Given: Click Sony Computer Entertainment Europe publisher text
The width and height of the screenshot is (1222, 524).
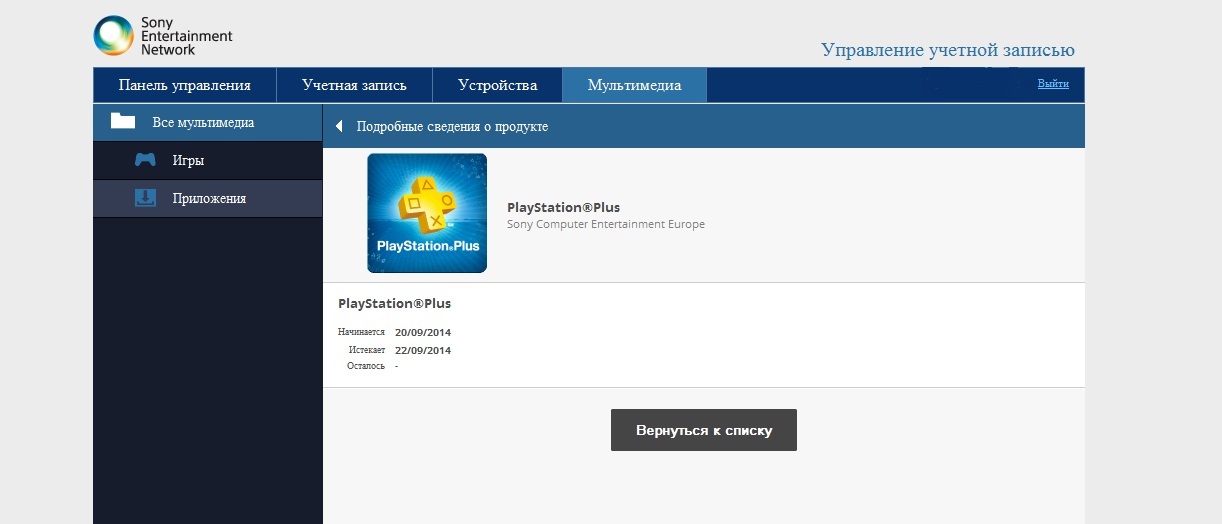Looking at the screenshot, I should [x=606, y=224].
